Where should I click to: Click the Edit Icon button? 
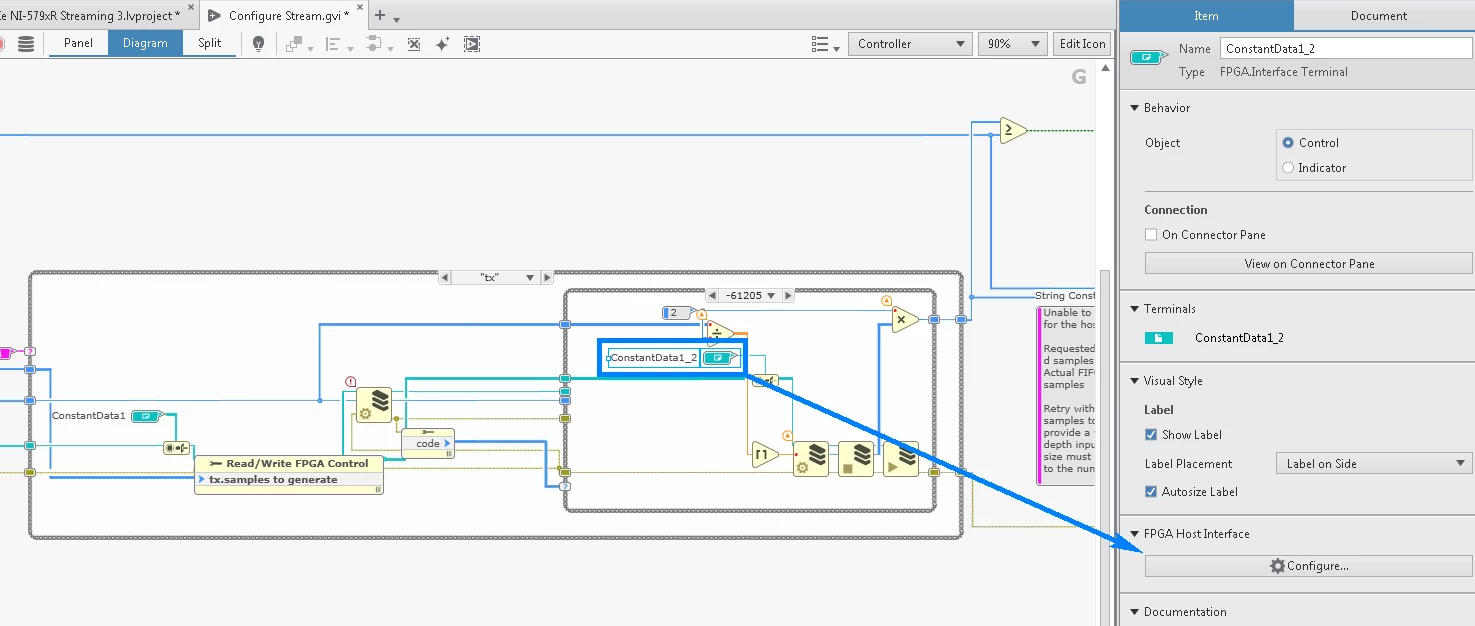[1081, 43]
